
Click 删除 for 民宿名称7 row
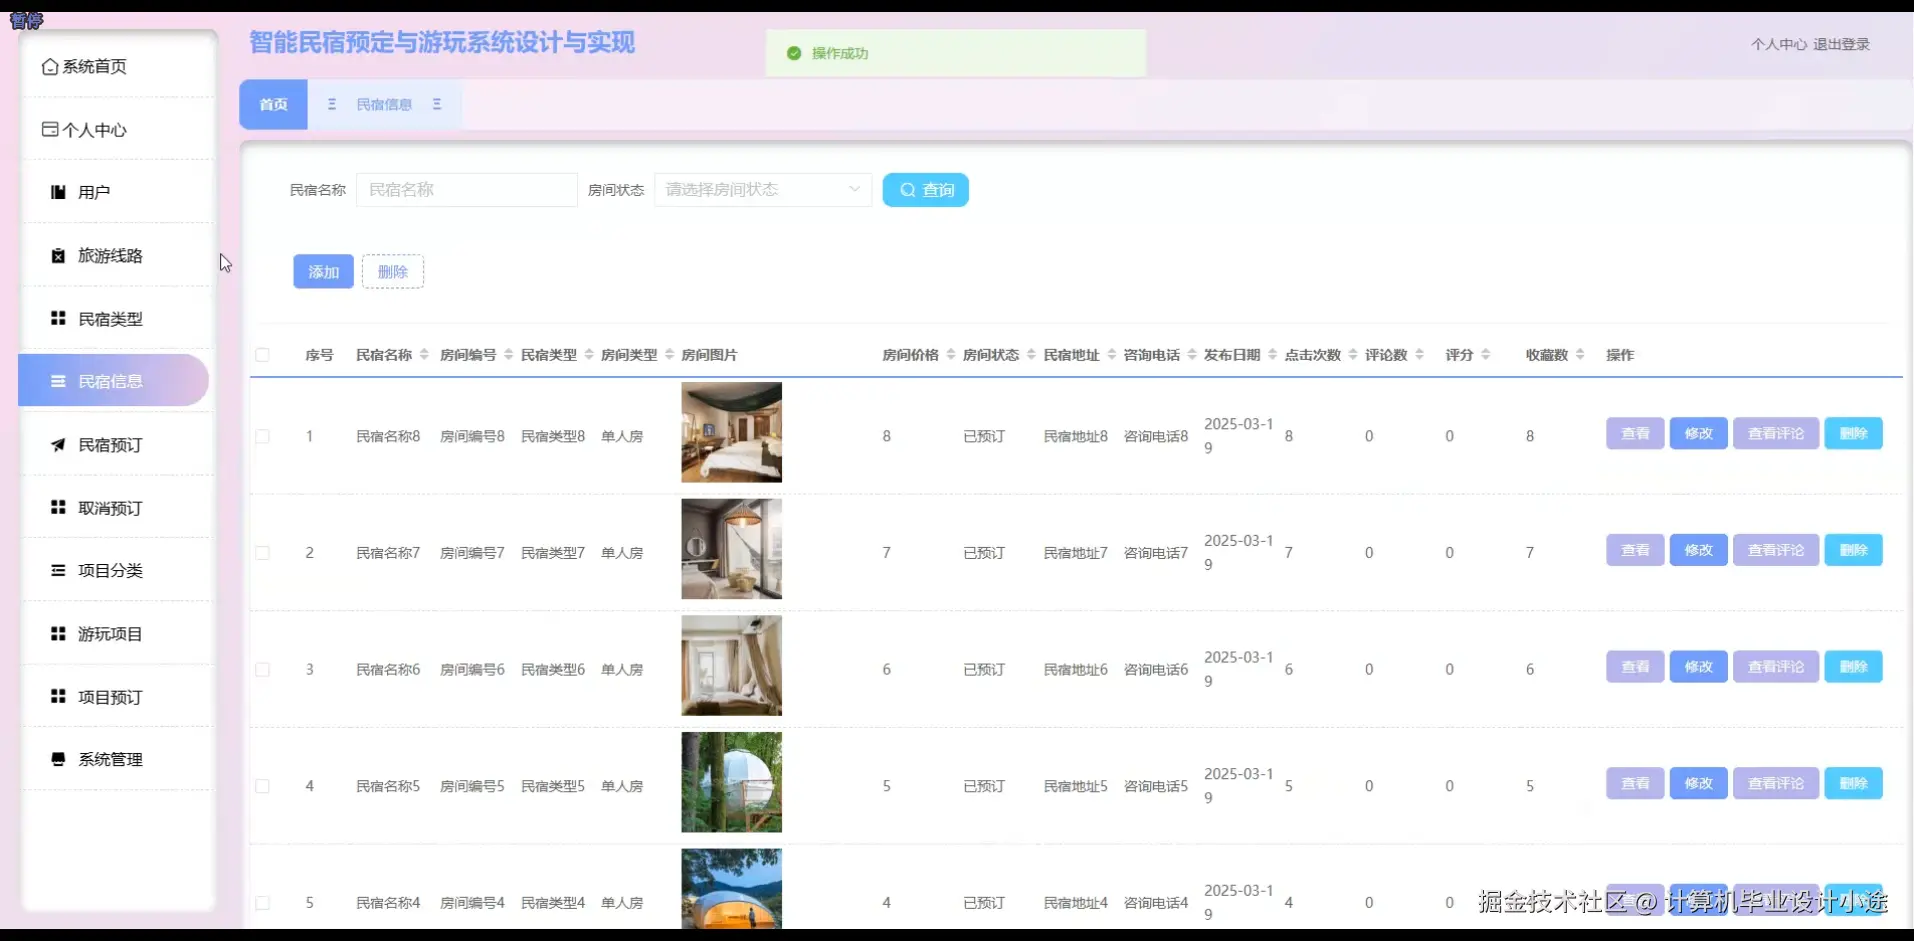[x=1853, y=550]
